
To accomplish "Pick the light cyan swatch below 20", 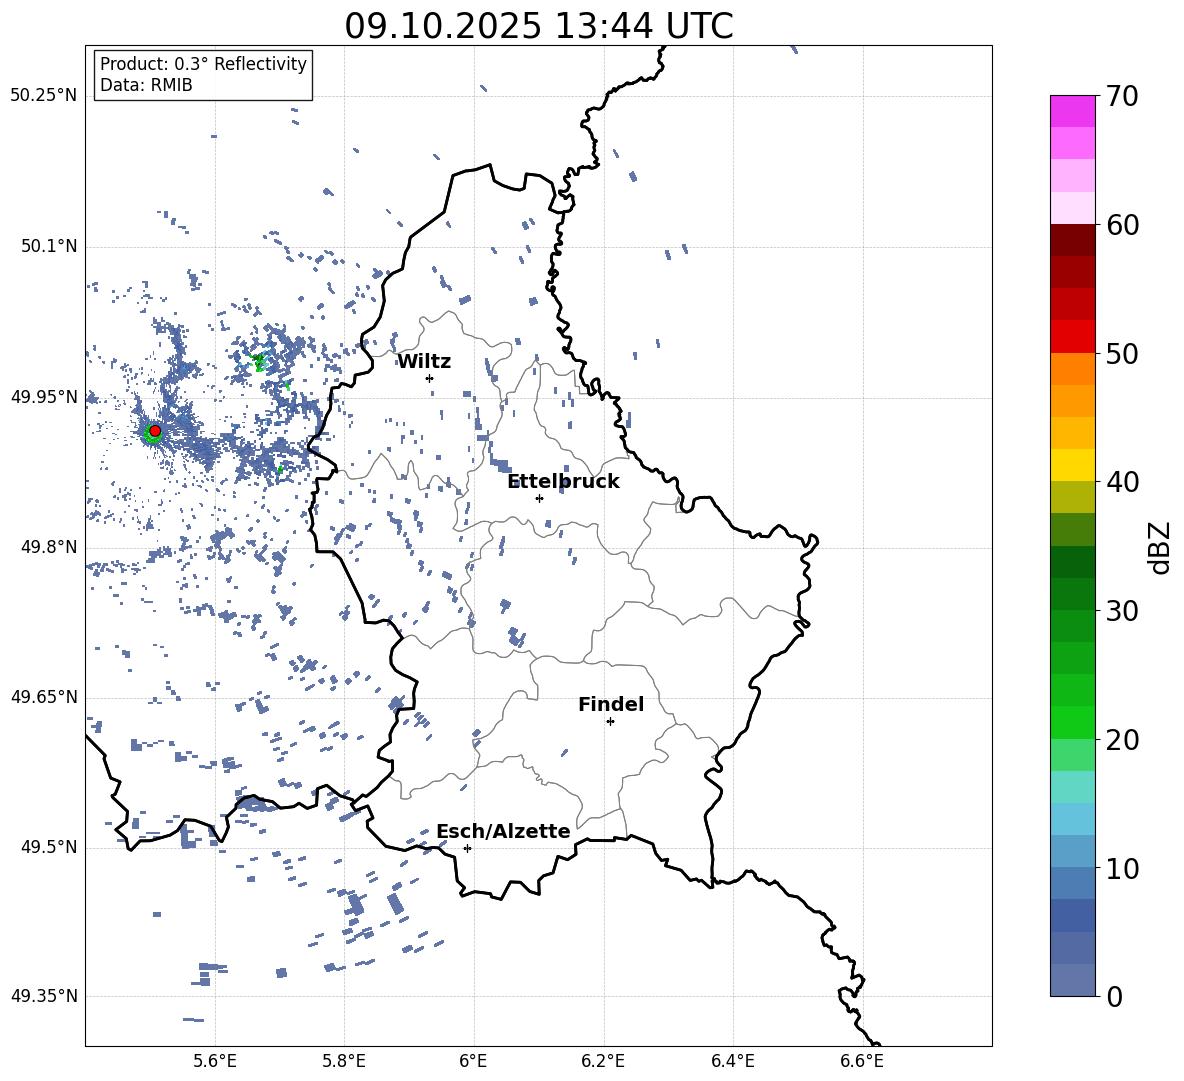I will point(1073,787).
